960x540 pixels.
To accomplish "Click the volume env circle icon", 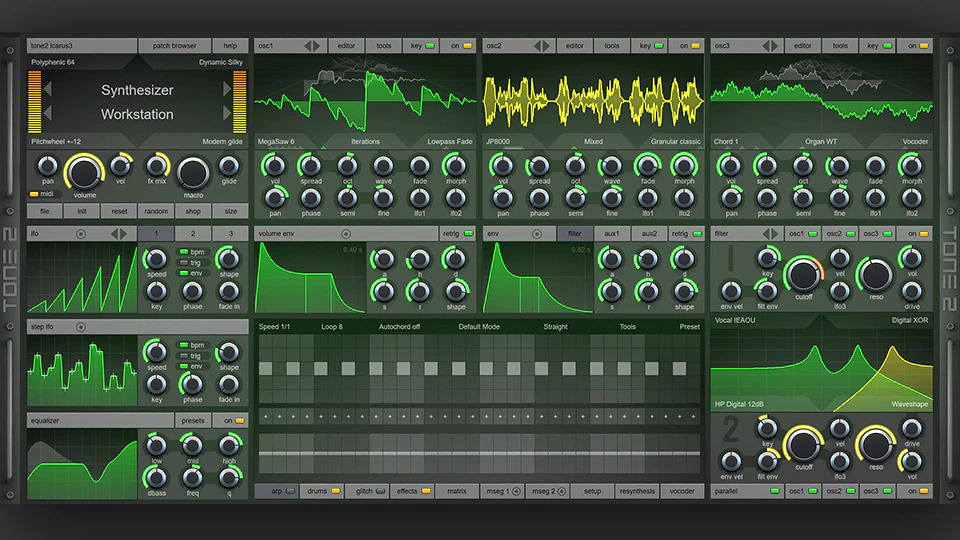I will (x=346, y=234).
